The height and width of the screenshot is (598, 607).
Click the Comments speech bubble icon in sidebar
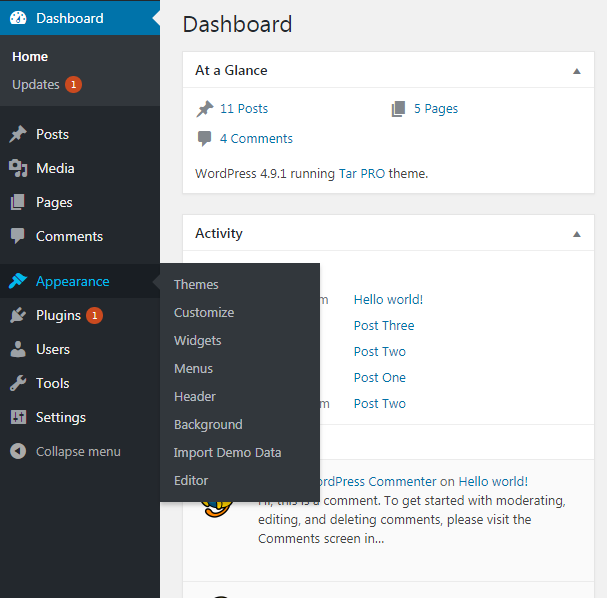click(18, 236)
